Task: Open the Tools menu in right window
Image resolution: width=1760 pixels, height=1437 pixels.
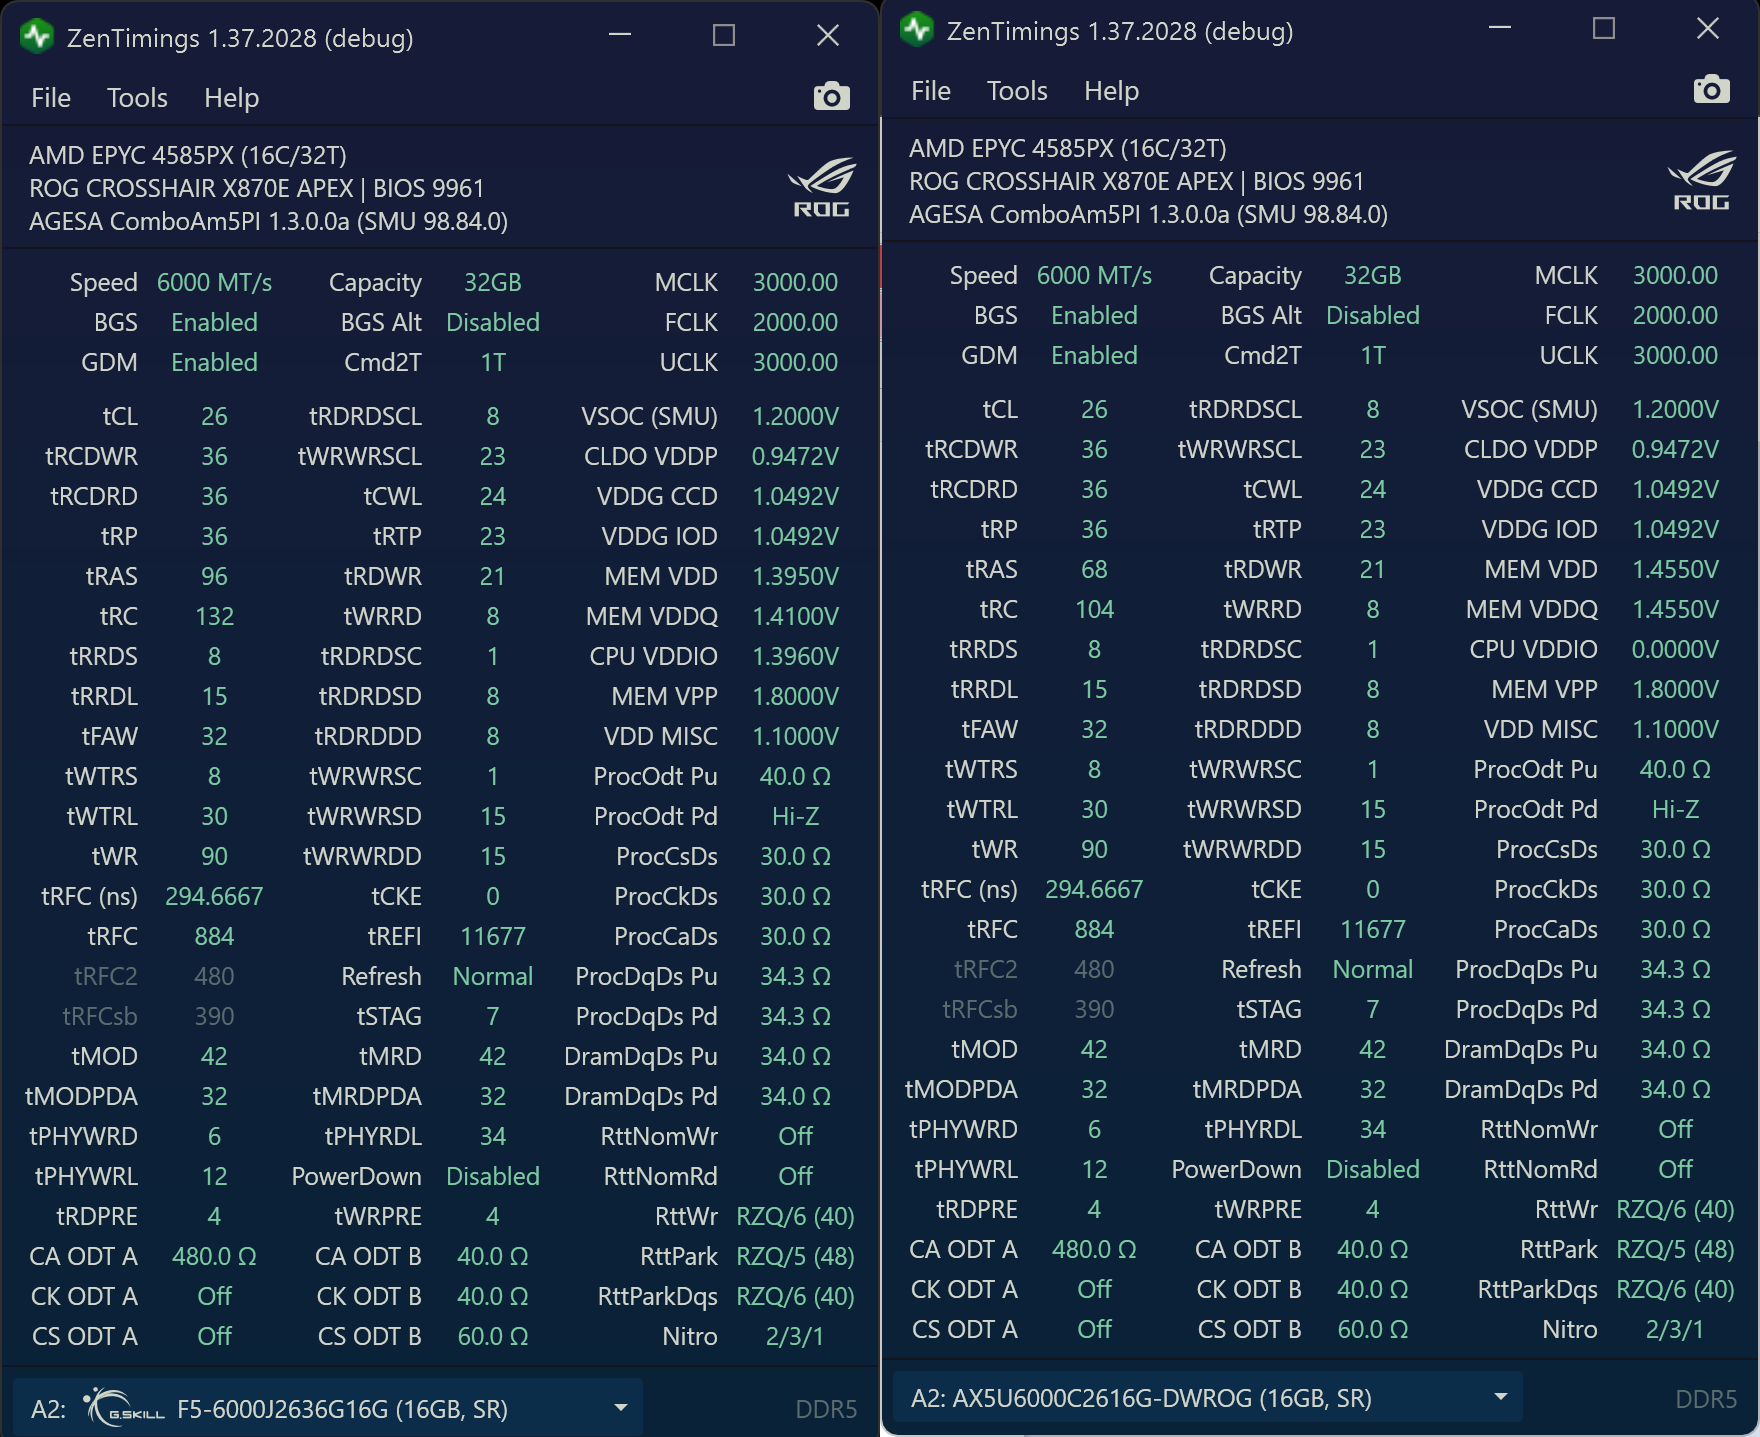Action: pos(1017,91)
